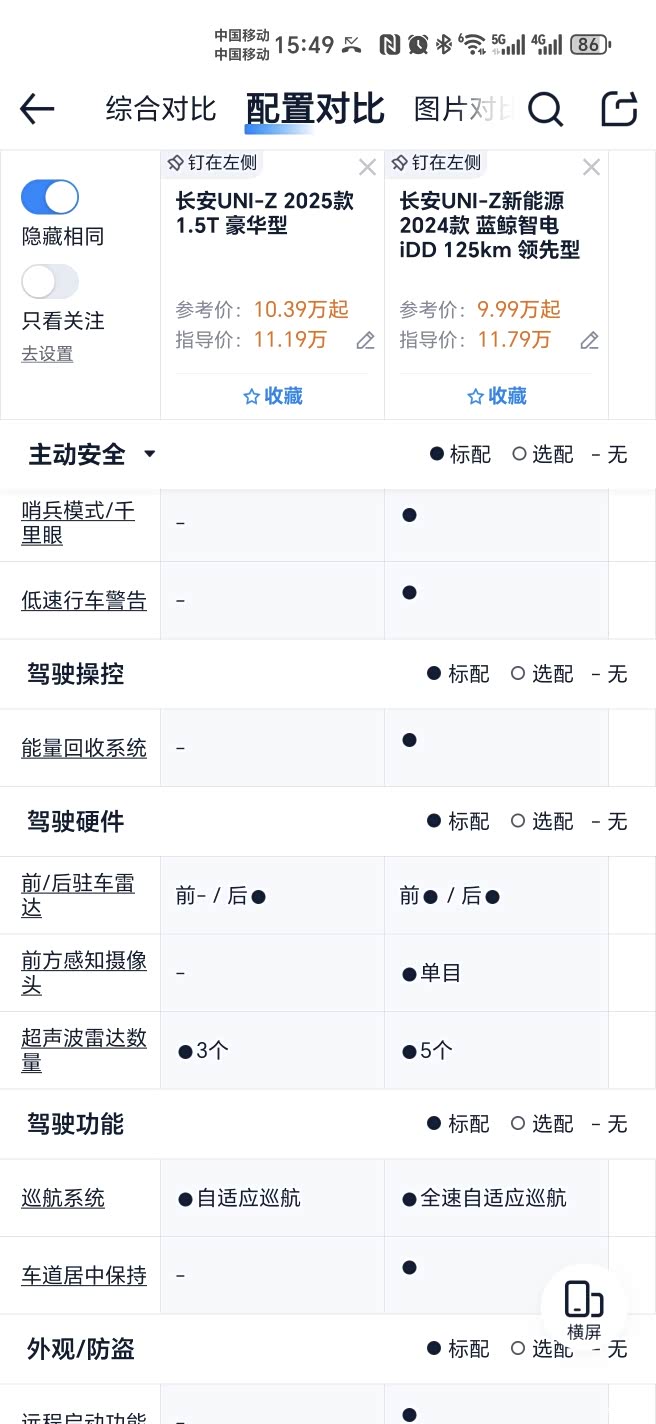Image resolution: width=656 pixels, height=1424 pixels.
Task: Enable the 只看关注 toggle
Action: click(50, 282)
